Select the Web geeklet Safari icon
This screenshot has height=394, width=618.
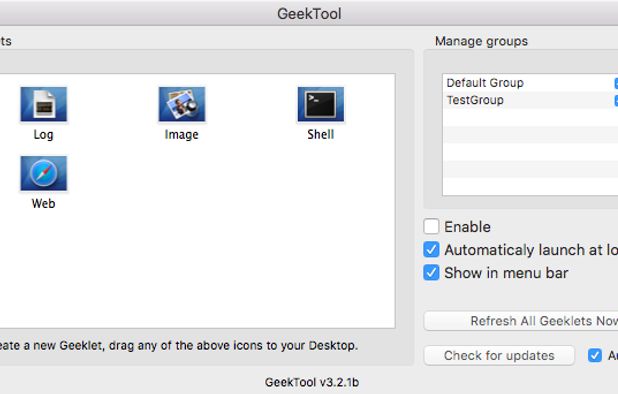click(x=43, y=173)
